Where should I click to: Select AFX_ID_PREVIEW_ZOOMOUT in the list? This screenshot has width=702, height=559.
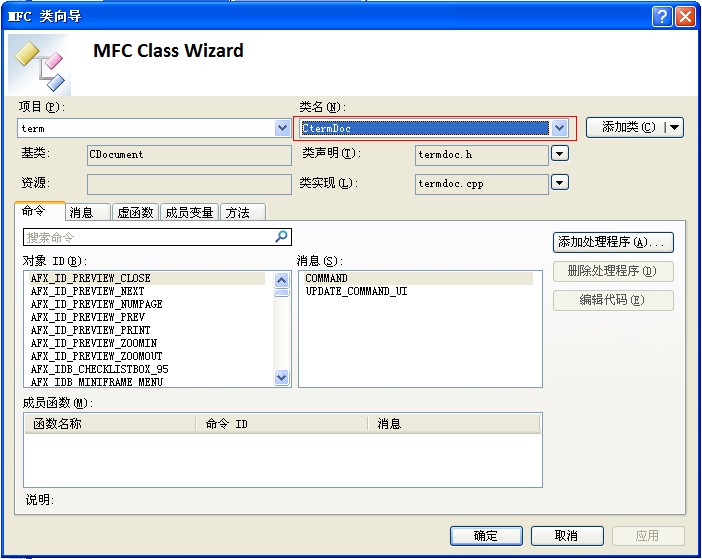[x=147, y=356]
